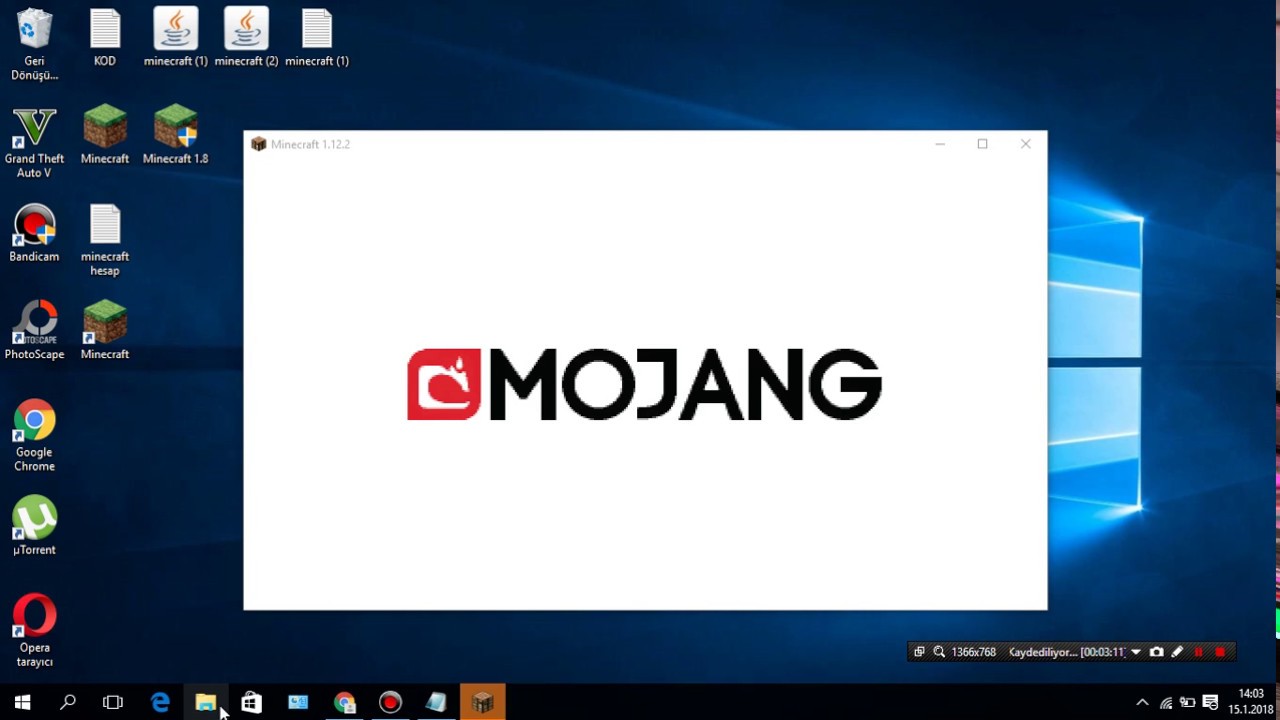Select the µTorrent desktop shortcut
The width and height of the screenshot is (1280, 720).
pyautogui.click(x=34, y=526)
